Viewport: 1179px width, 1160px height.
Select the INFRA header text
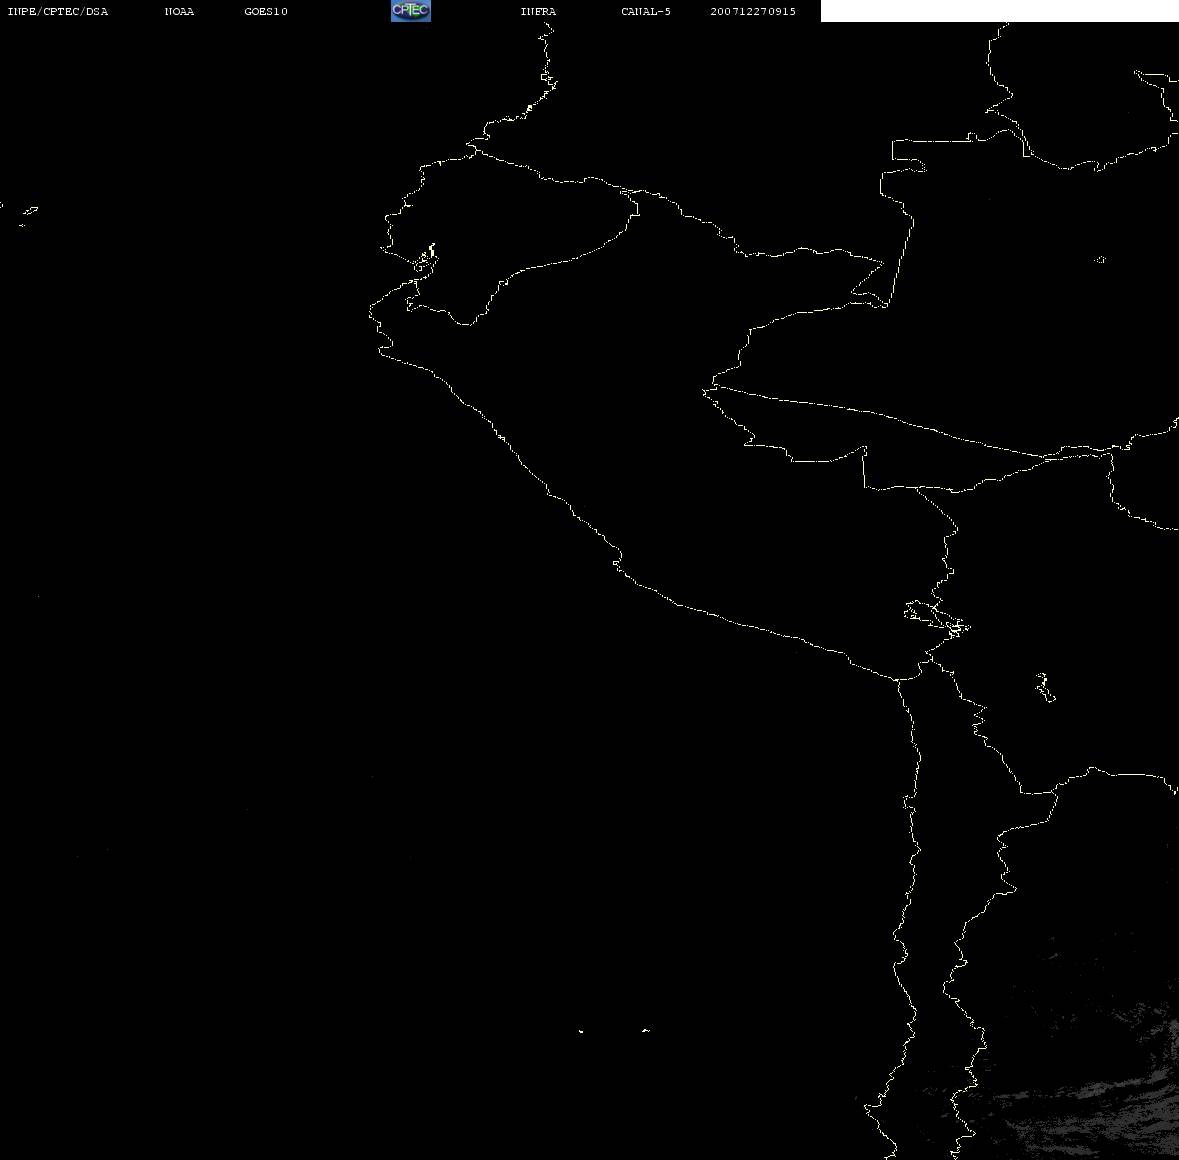(538, 12)
